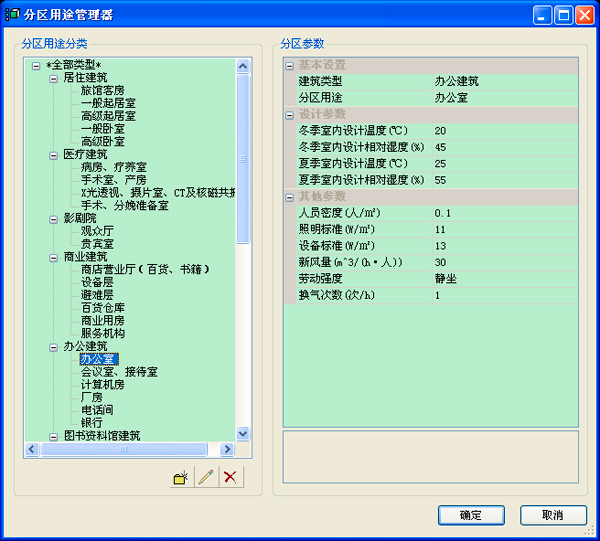Click the tree's horizontal scrollbar right arrow
Viewport: 600px width, 541px height.
[229, 449]
